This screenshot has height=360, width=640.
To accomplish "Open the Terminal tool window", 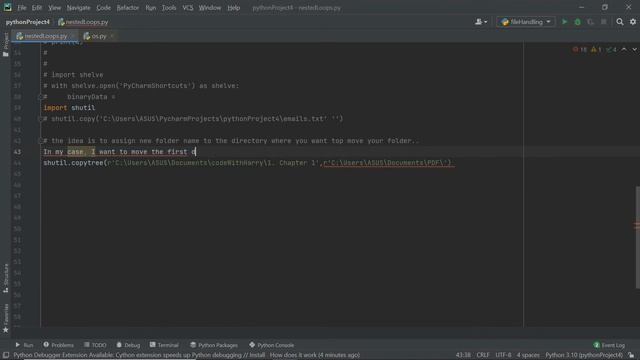I will point(164,345).
